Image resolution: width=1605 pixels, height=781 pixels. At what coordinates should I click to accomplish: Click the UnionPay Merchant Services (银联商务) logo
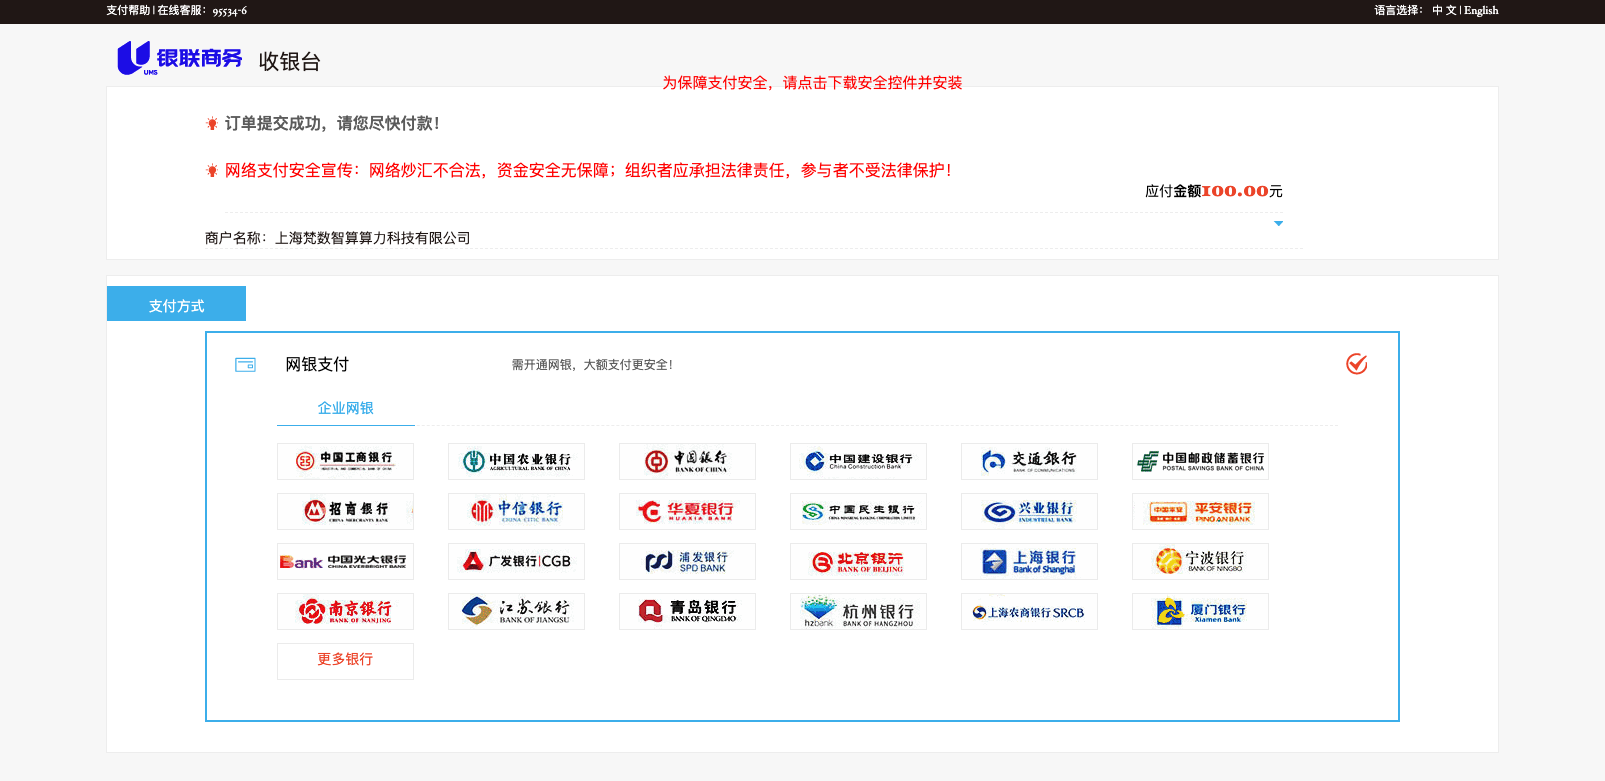click(180, 58)
